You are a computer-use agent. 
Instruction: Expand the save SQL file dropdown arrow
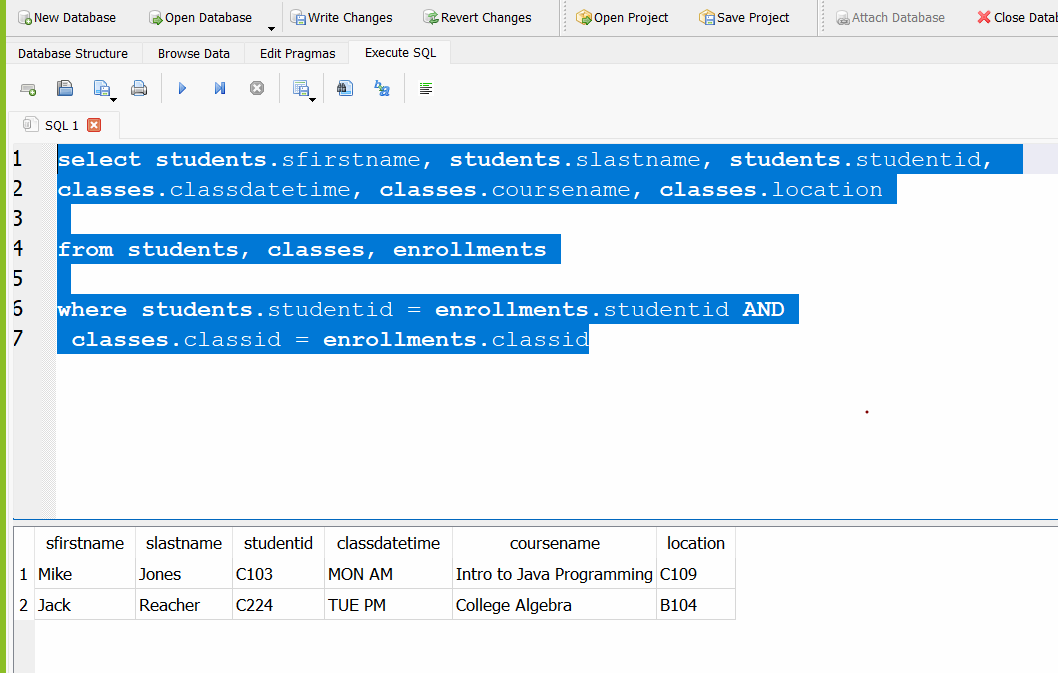113,100
